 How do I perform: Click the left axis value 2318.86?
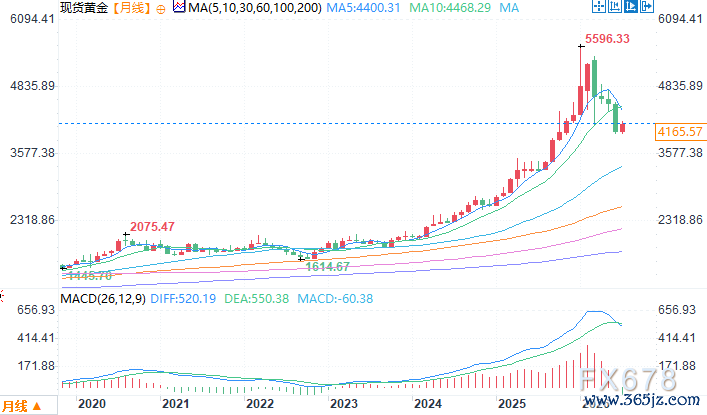pyautogui.click(x=32, y=220)
